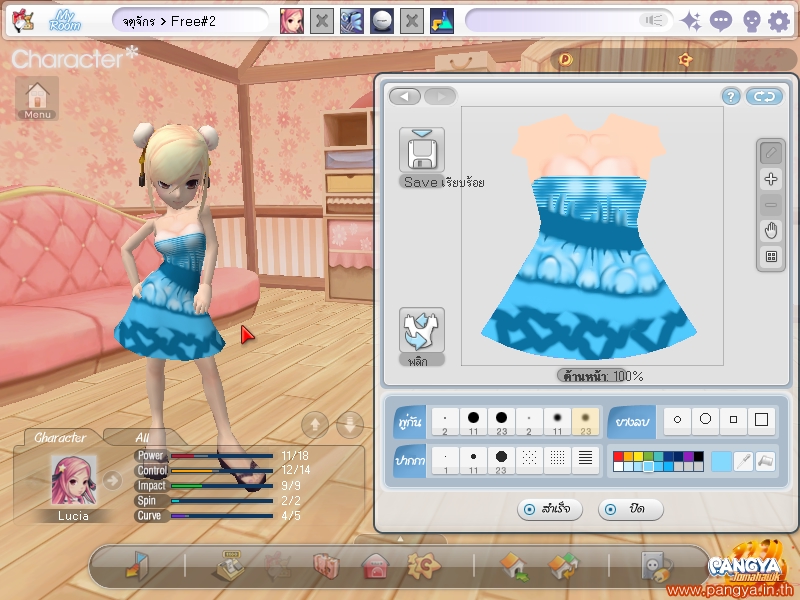Click the blue wing item slot

(352, 21)
